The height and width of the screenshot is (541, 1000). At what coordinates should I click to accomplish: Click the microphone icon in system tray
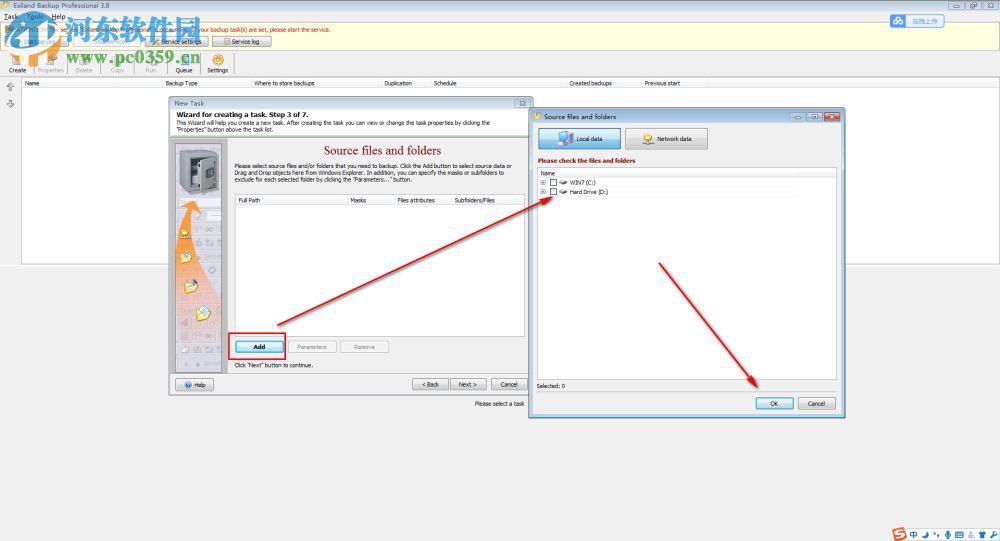click(x=948, y=535)
